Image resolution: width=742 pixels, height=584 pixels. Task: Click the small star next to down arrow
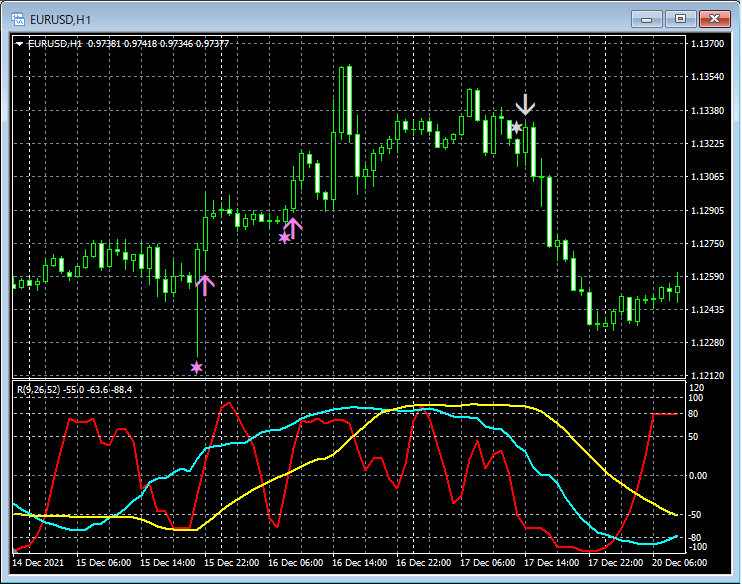click(516, 127)
